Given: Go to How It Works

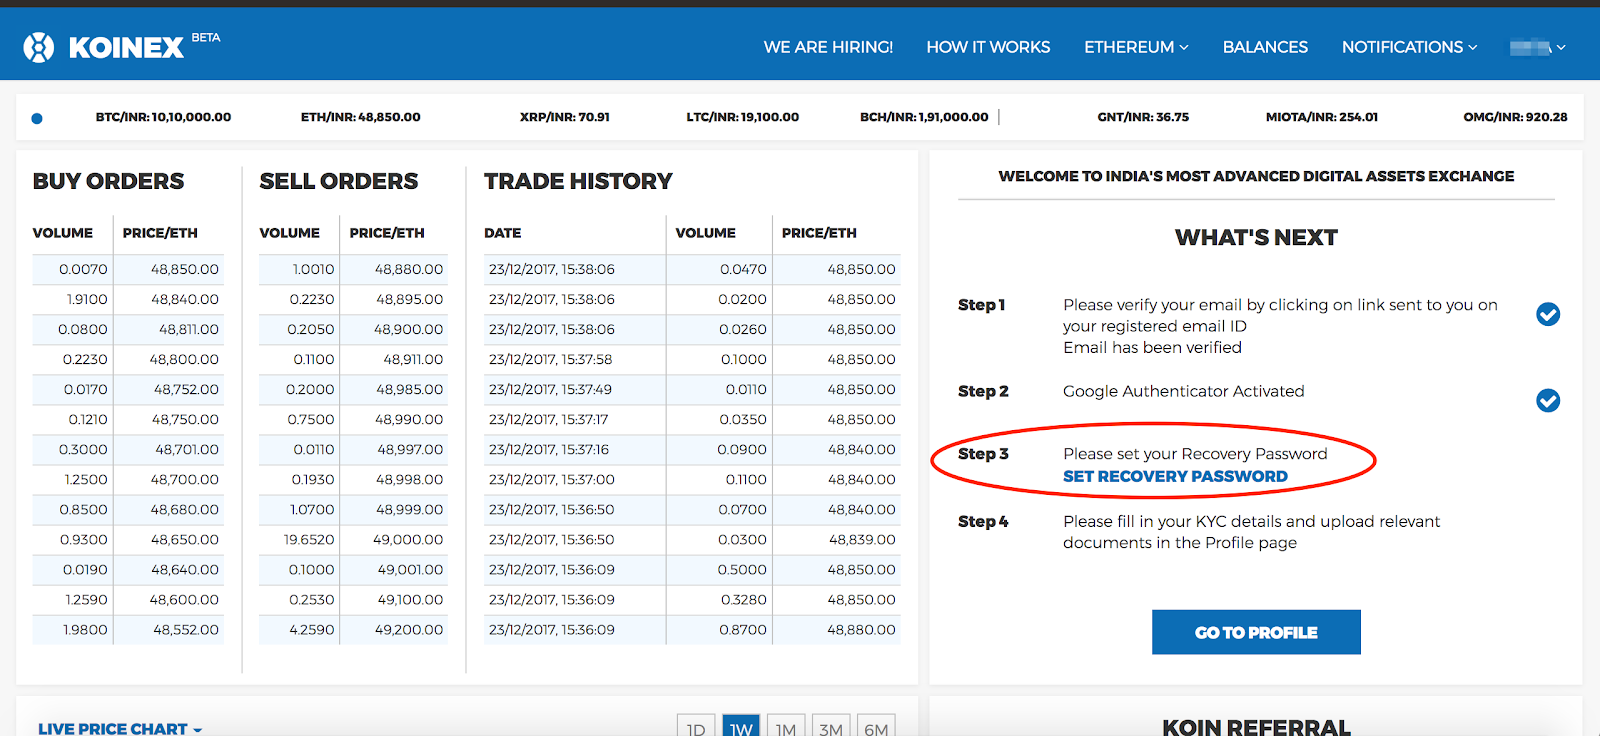Looking at the screenshot, I should 988,47.
